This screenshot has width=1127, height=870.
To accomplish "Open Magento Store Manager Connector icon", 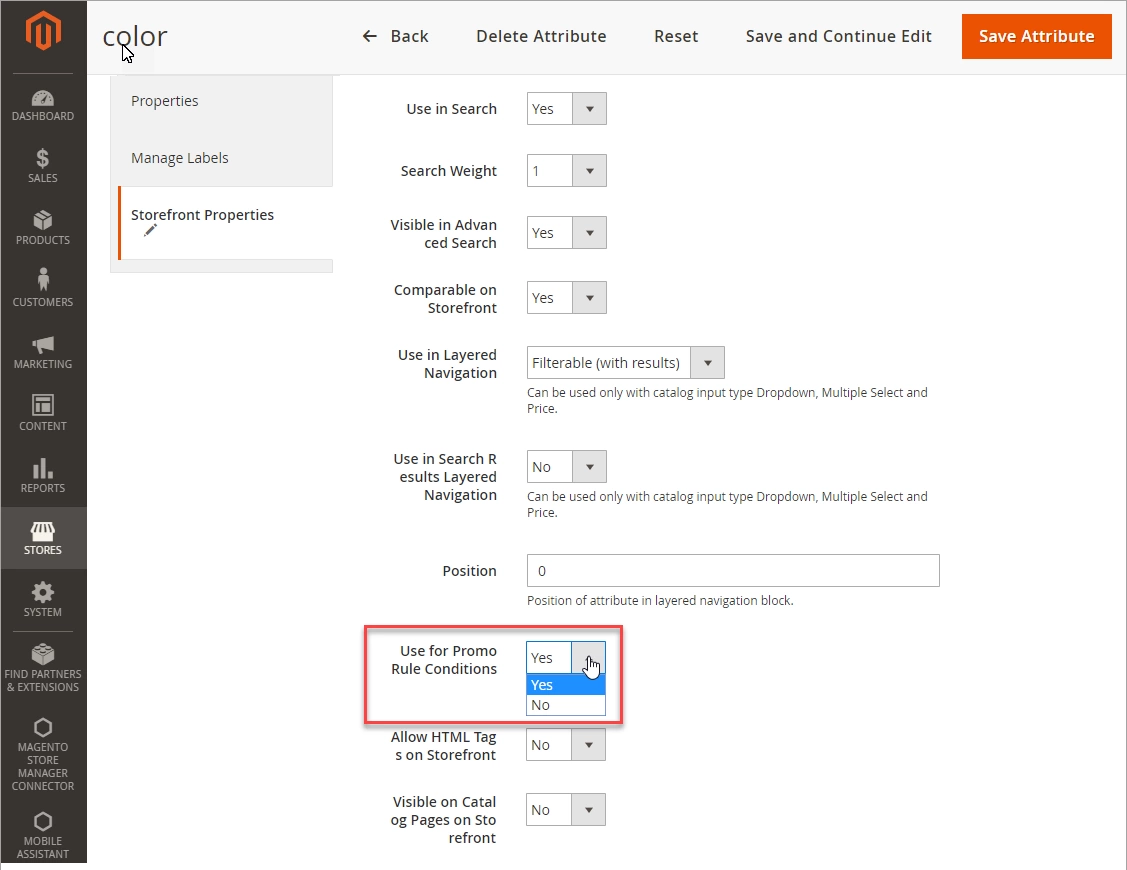I will [42, 727].
